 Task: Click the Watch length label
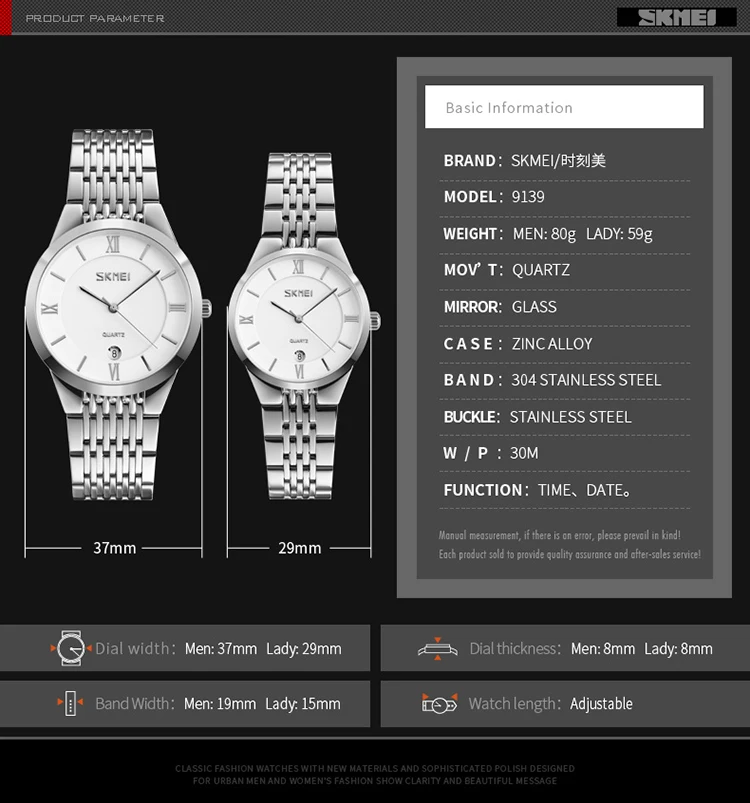(515, 704)
